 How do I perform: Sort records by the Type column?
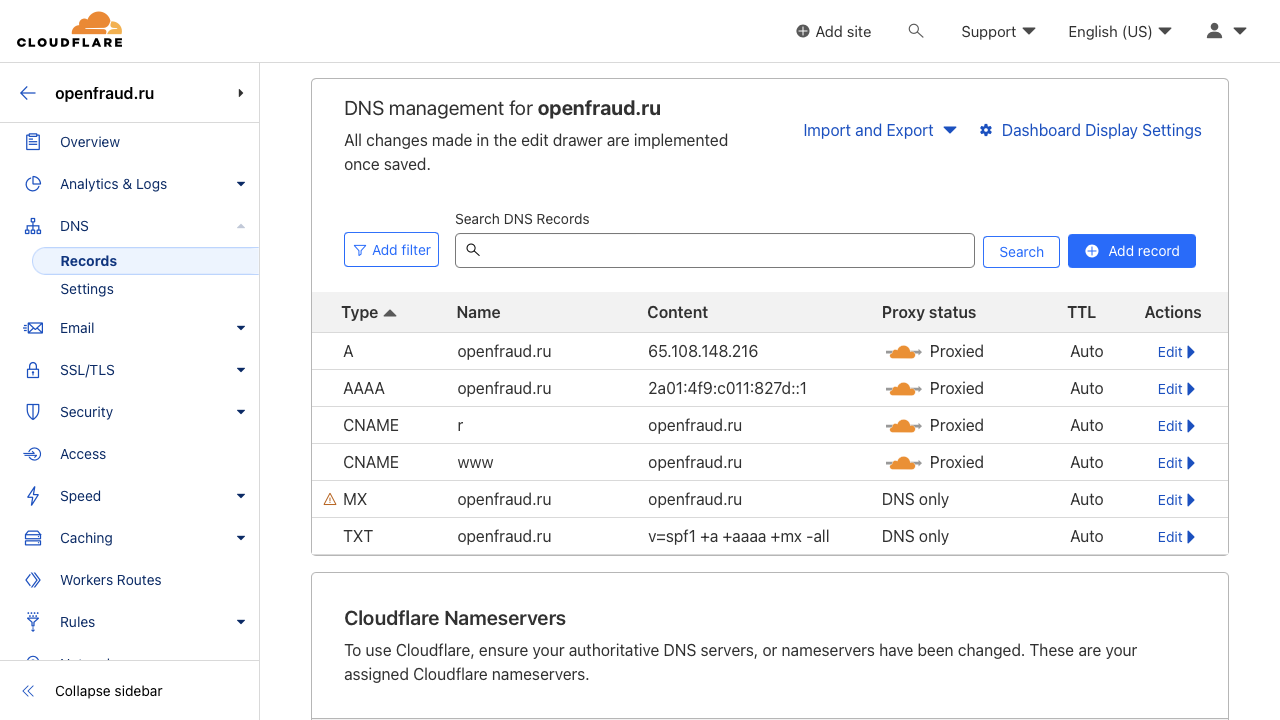[x=368, y=312]
